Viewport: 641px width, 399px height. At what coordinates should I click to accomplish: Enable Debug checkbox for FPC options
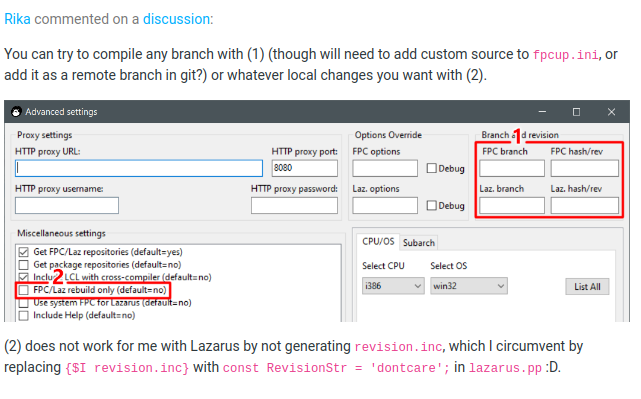(x=432, y=168)
